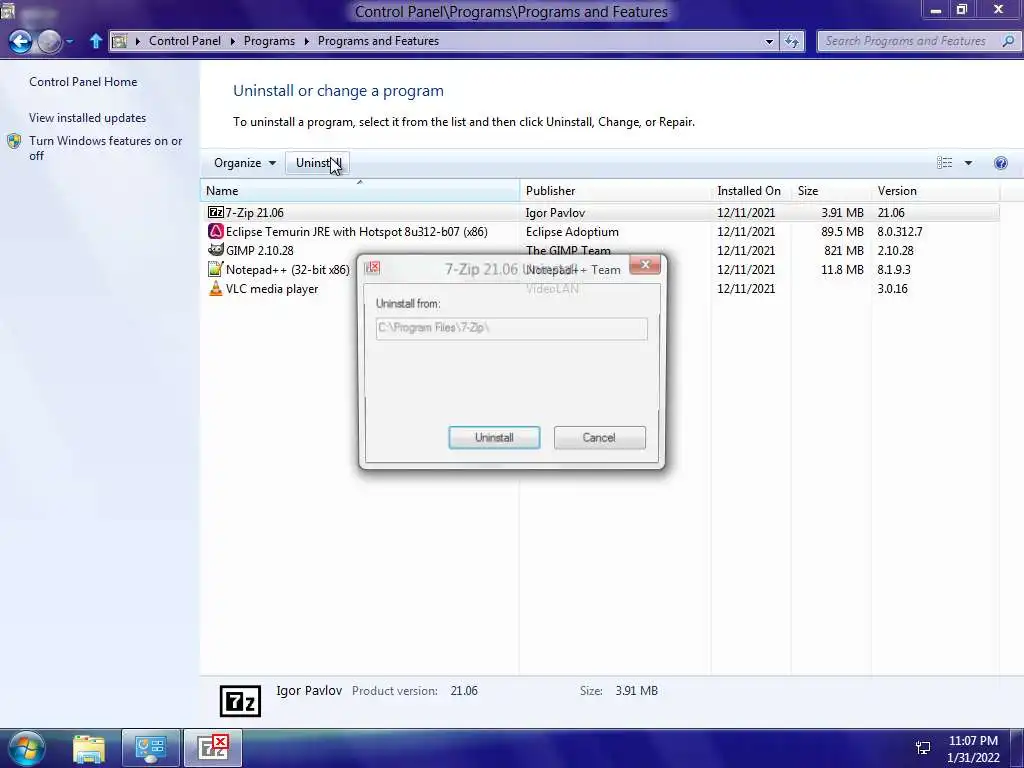Click the 7-Zip icon in list

216,212
